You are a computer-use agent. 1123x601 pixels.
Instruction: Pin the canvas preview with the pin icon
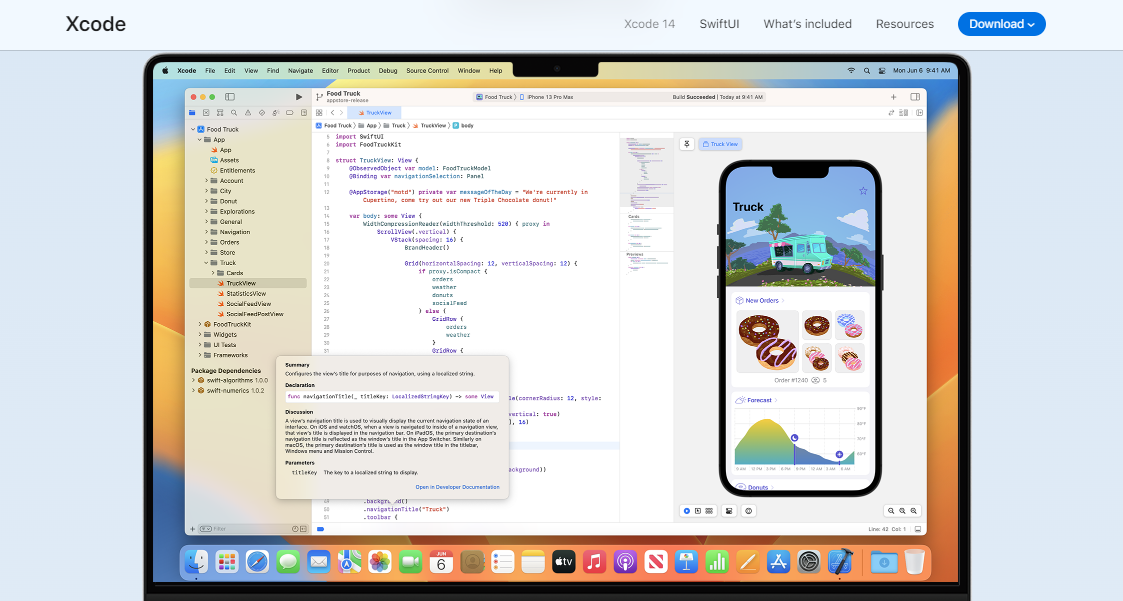[687, 144]
